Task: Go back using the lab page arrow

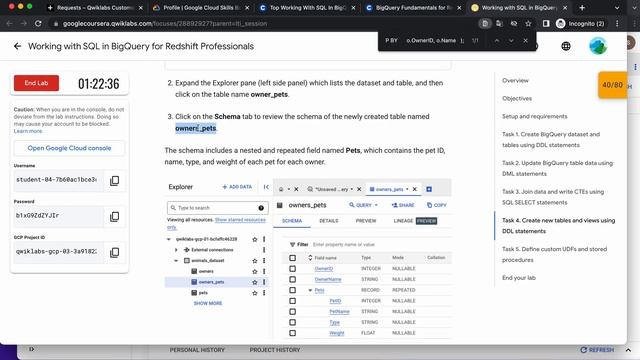Action: point(17,46)
